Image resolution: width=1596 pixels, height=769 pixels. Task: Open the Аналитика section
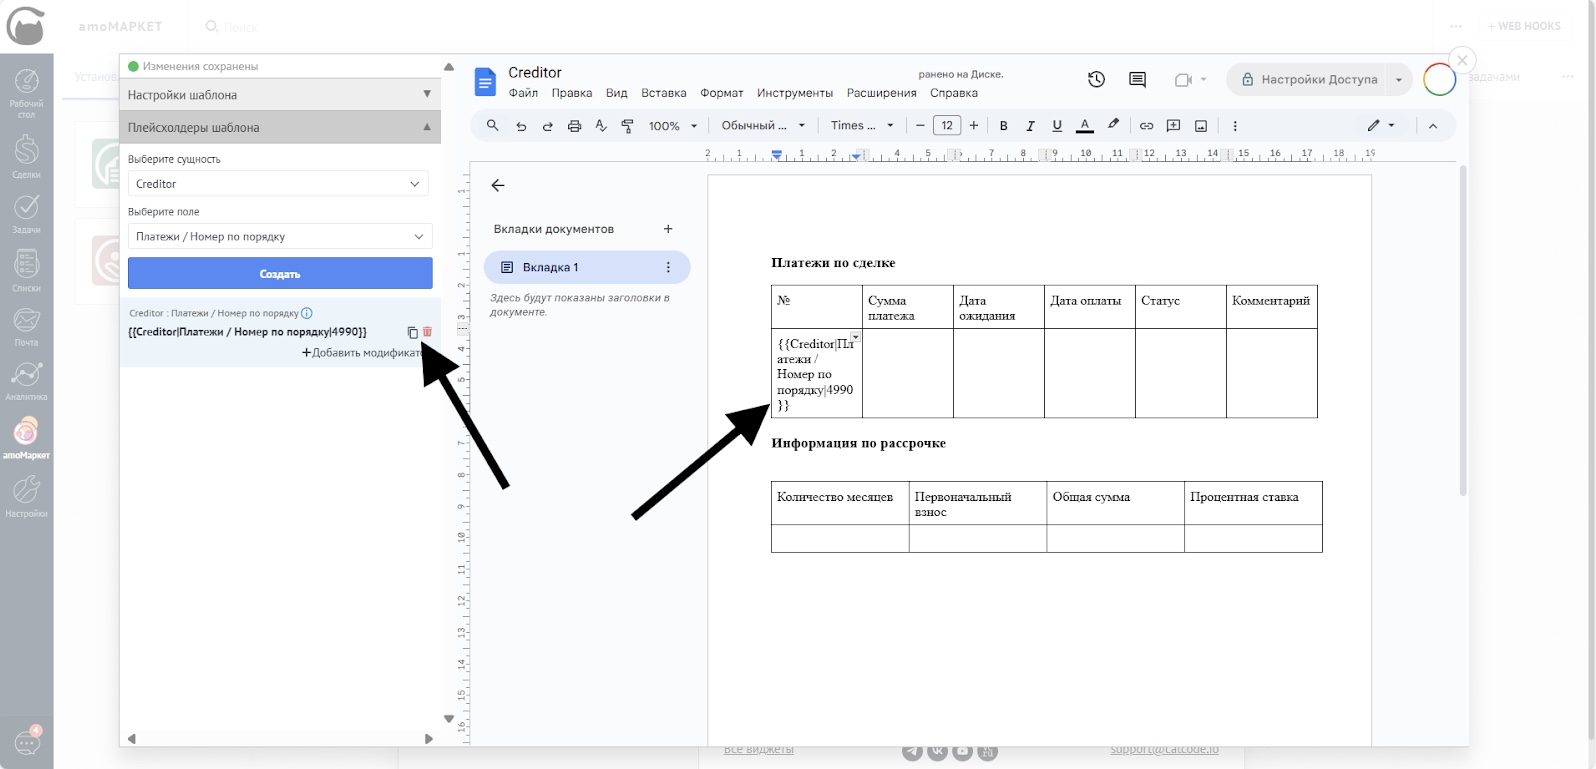26,381
